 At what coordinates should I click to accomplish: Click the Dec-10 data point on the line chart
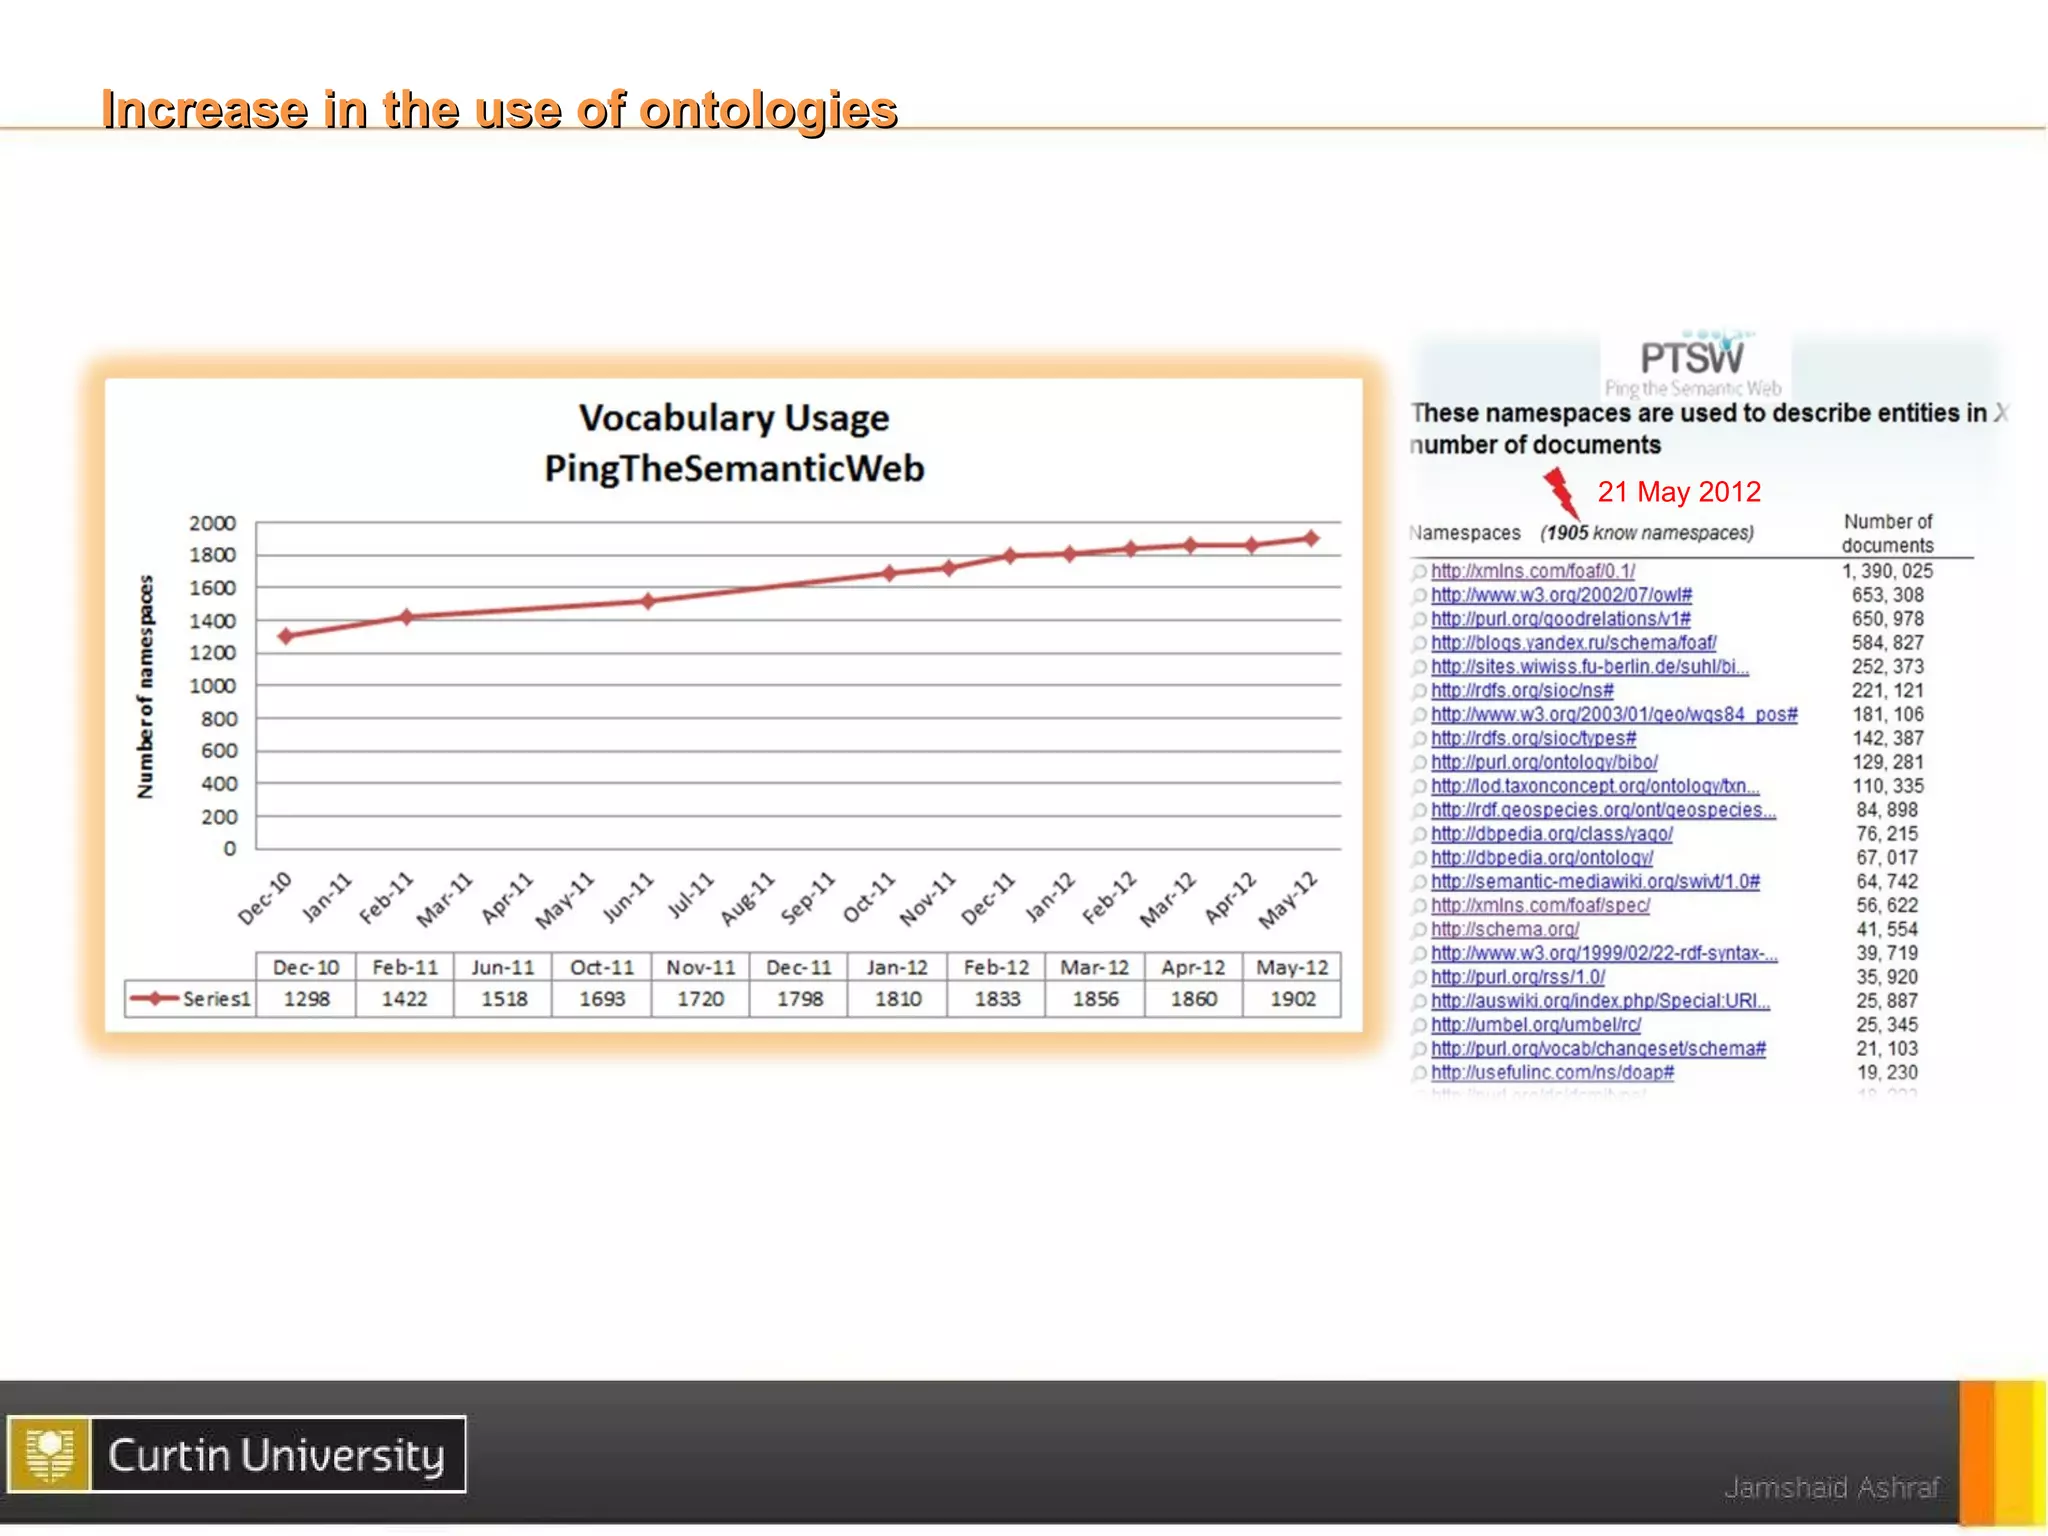(x=286, y=636)
